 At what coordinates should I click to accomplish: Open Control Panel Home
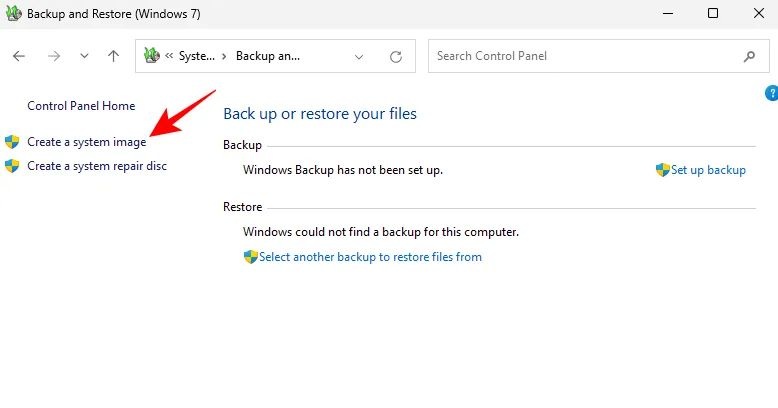pyautogui.click(x=81, y=106)
